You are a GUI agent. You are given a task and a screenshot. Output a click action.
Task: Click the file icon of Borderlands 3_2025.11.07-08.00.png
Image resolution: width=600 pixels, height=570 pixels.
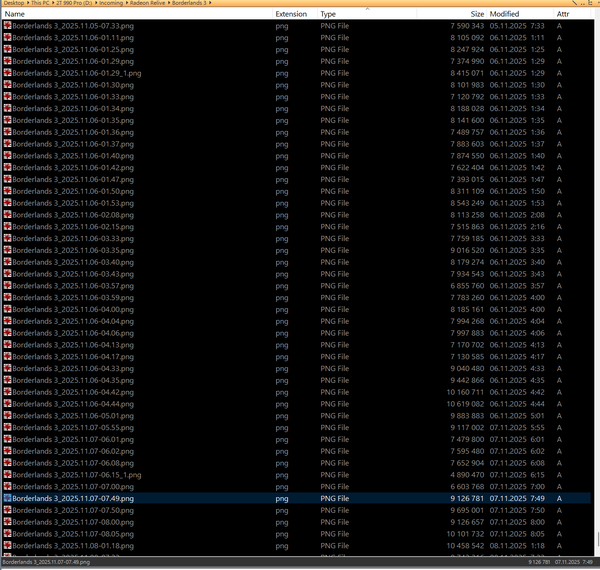(7, 522)
